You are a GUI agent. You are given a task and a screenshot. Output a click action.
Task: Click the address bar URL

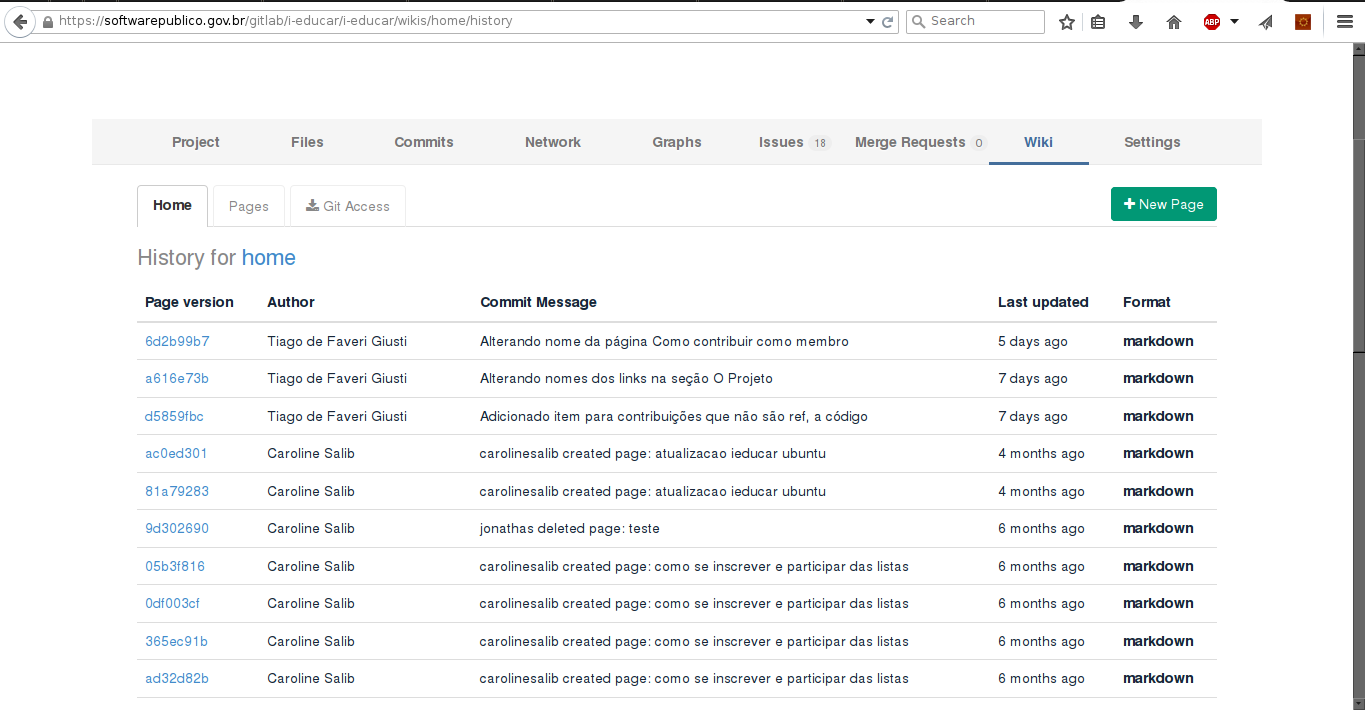[x=285, y=21]
